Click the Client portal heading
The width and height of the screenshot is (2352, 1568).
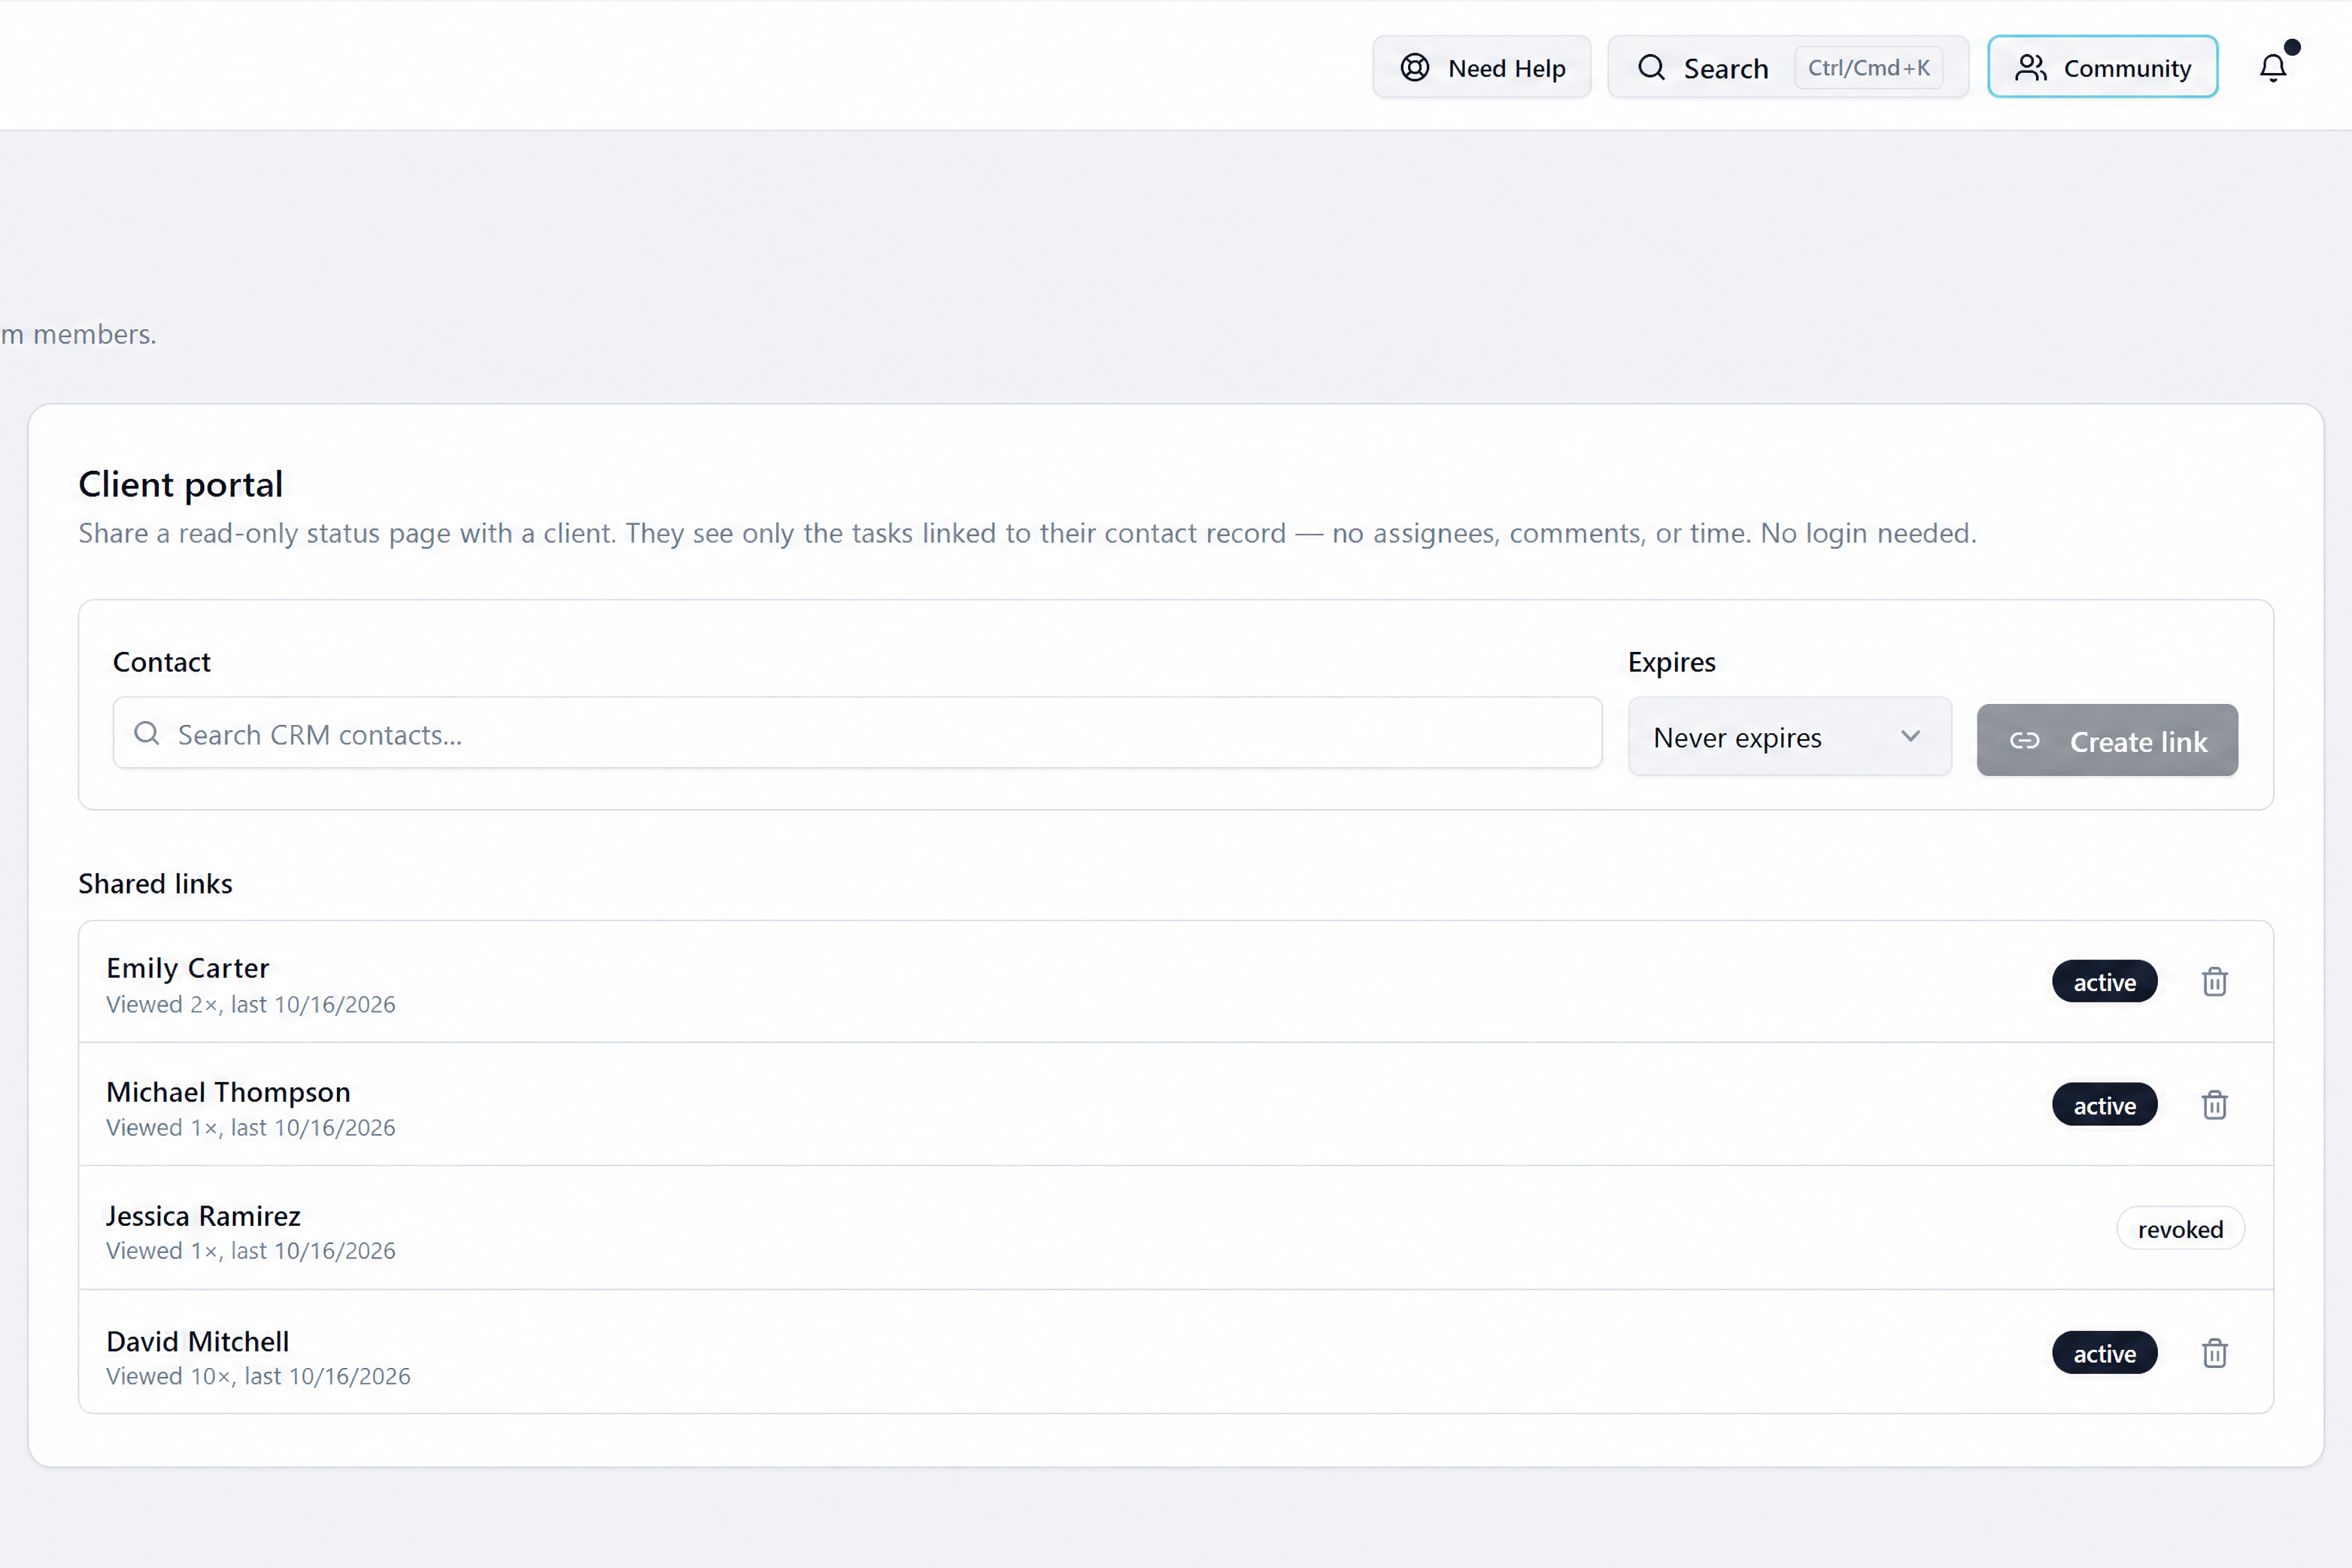click(x=181, y=484)
